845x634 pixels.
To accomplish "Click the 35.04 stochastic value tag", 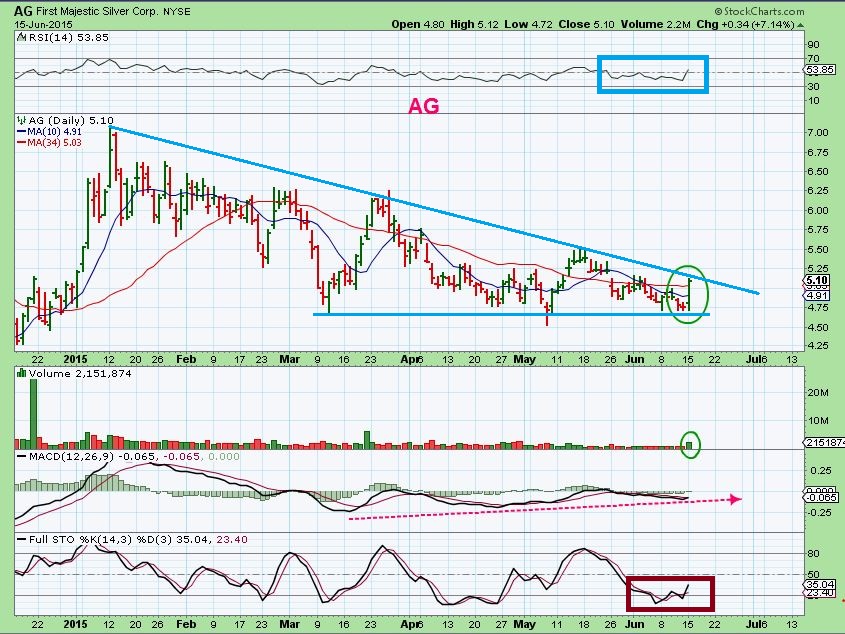I will pos(819,584).
